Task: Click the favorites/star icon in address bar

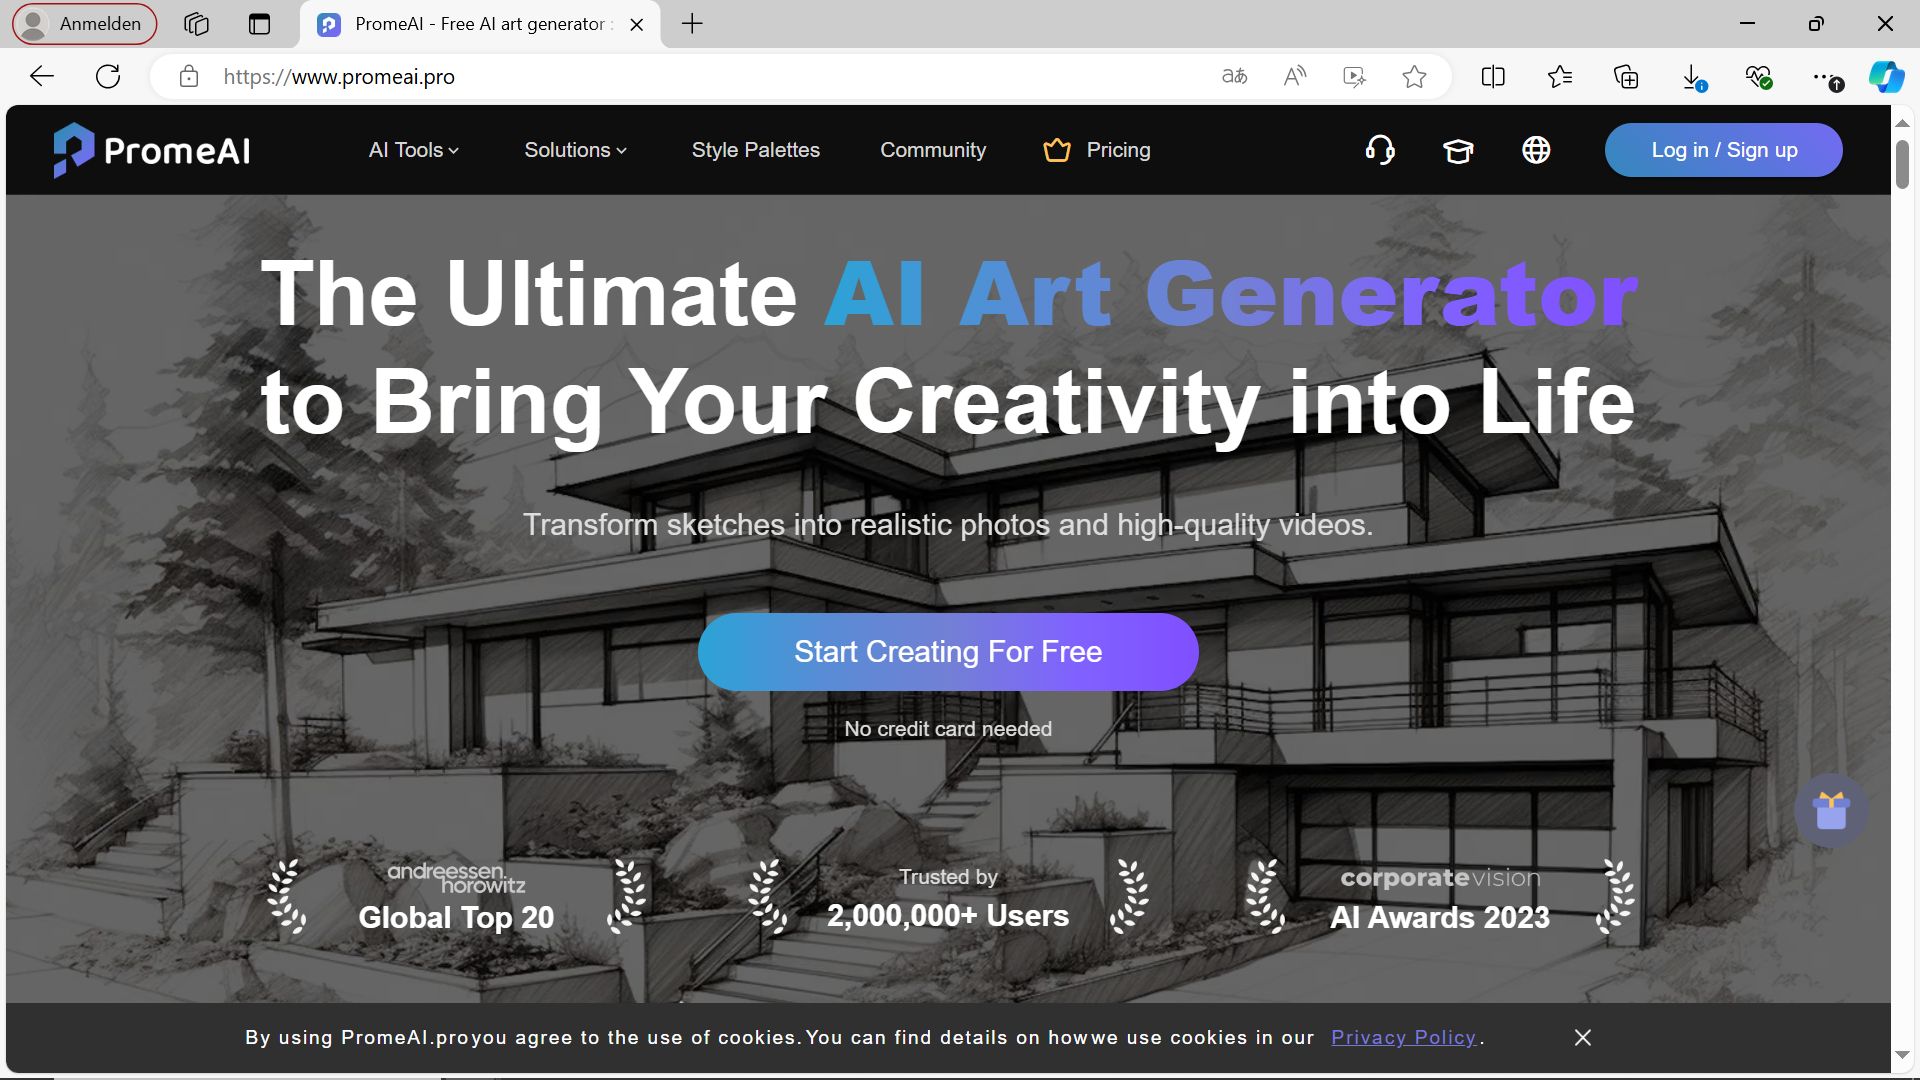Action: 1414,75
